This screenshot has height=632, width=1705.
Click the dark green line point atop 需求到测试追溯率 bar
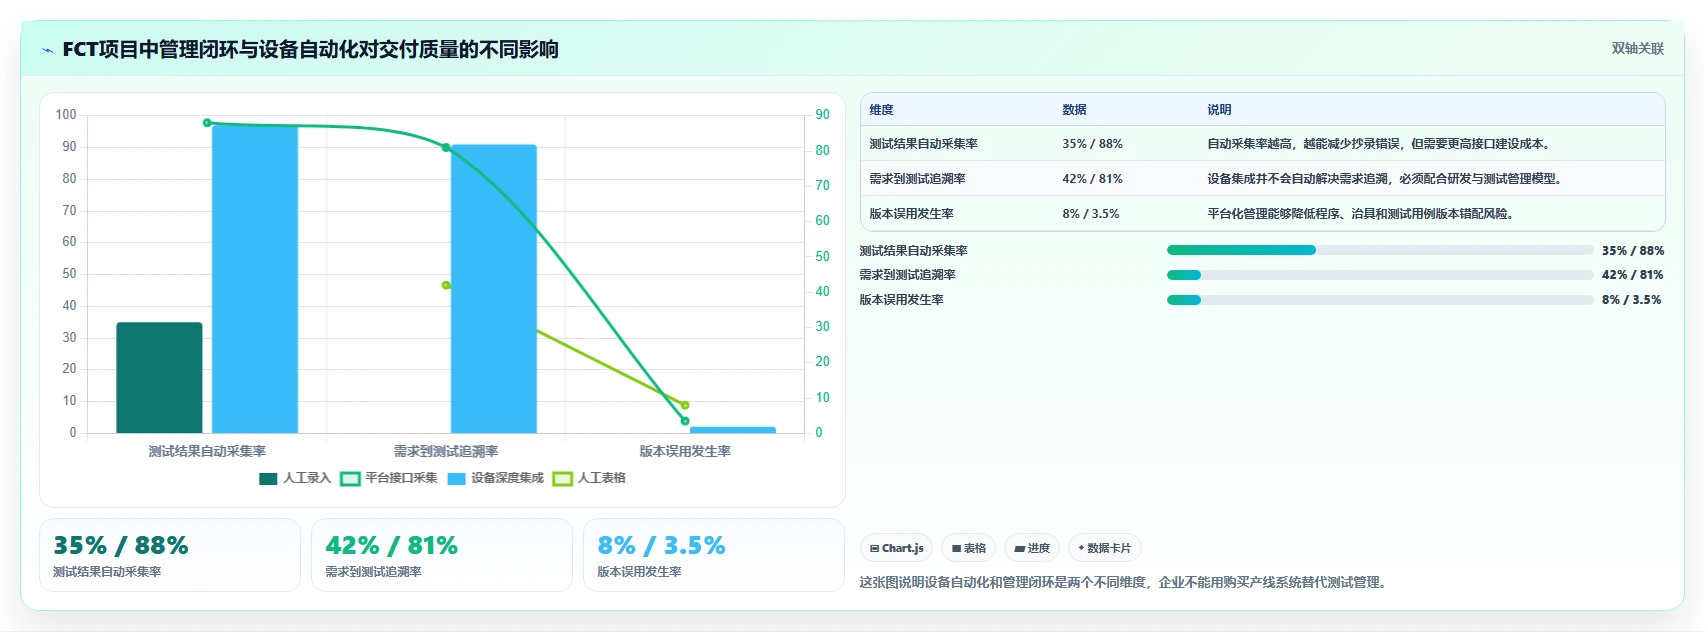pyautogui.click(x=446, y=147)
